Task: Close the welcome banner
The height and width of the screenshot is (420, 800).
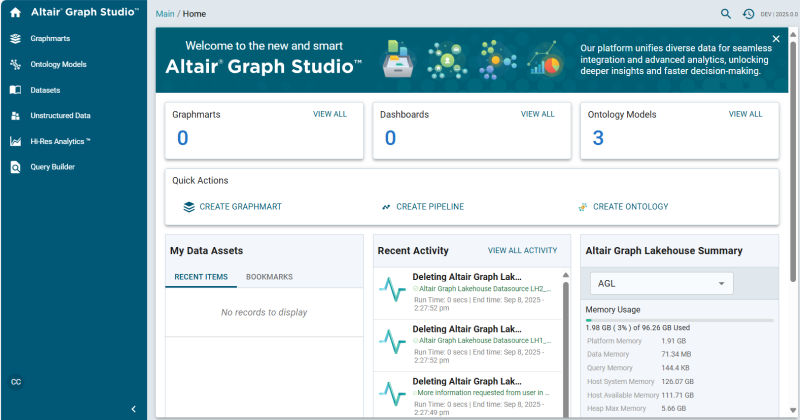Action: click(x=776, y=39)
